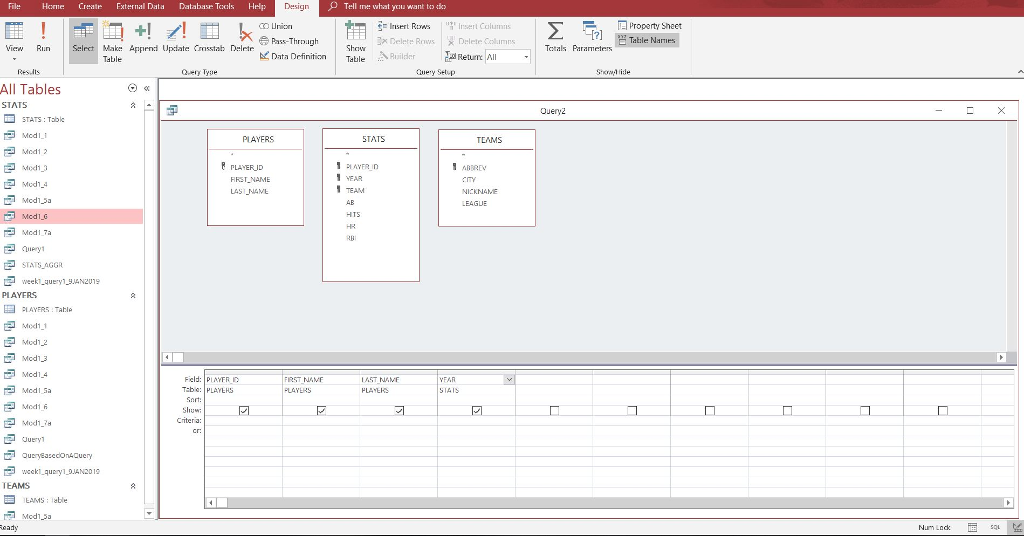1024x536 pixels.
Task: Open the Database Tools tab
Action: click(x=206, y=7)
